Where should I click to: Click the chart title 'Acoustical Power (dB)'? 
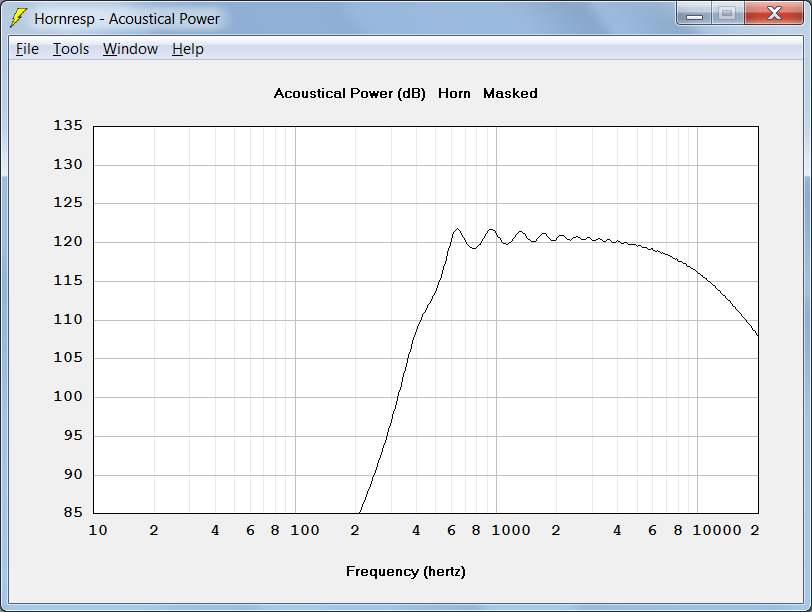(x=350, y=94)
